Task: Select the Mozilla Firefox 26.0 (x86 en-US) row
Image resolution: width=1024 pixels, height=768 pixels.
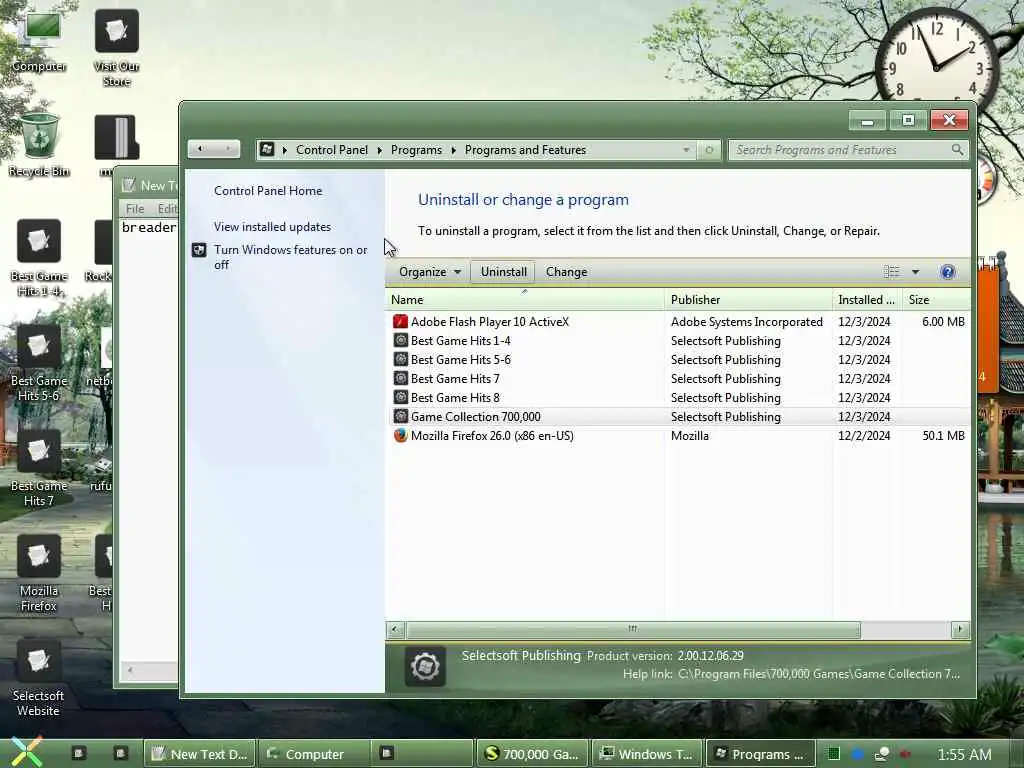Action: coord(678,436)
